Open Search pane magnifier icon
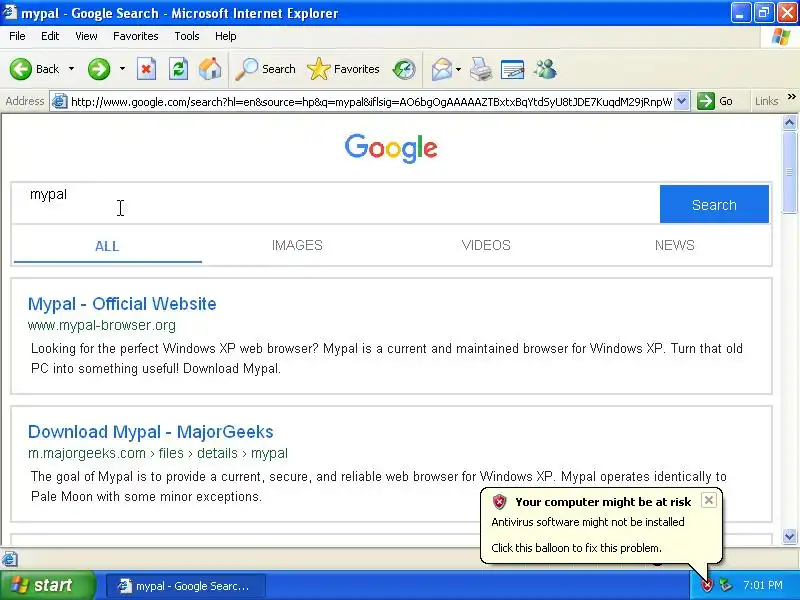Viewport: 800px width, 600px height. (x=247, y=69)
